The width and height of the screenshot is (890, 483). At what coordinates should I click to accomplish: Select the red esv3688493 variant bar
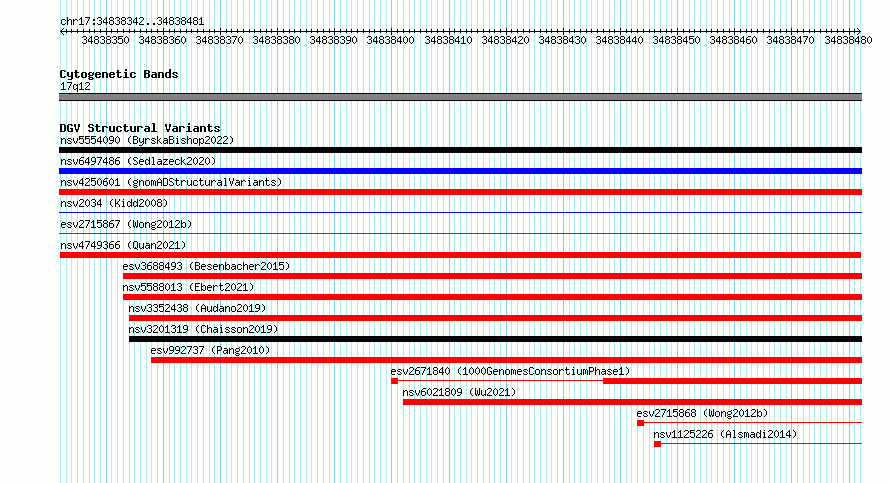pos(492,276)
